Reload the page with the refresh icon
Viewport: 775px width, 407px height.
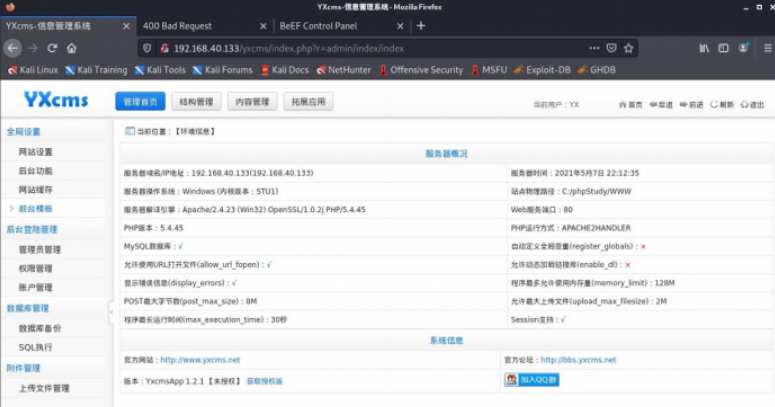(x=52, y=48)
